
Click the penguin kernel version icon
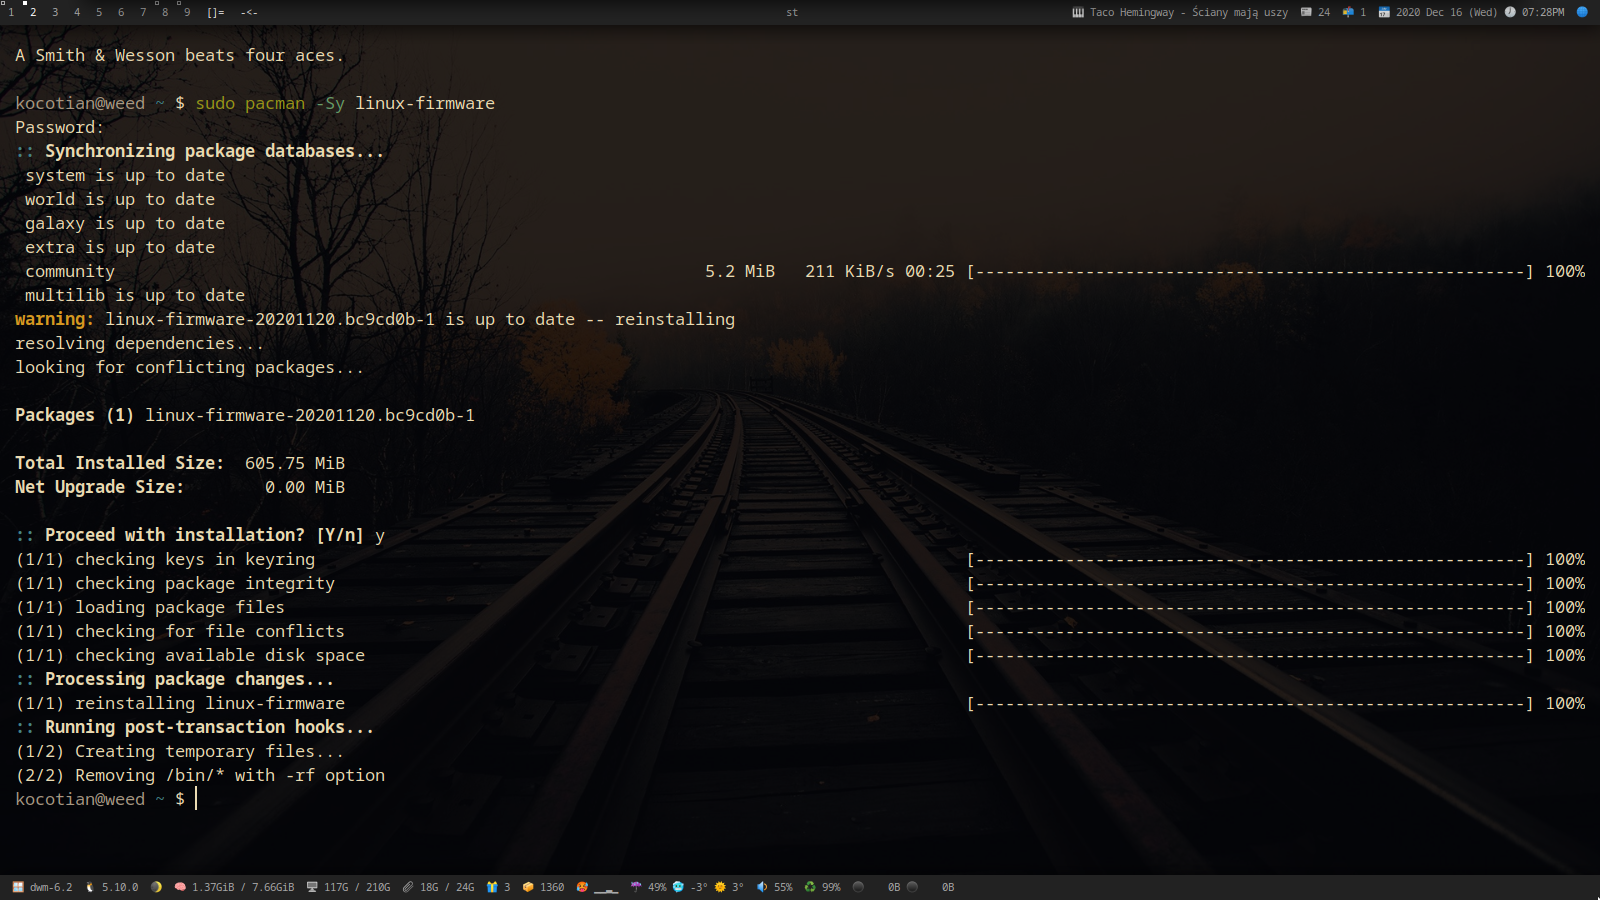point(90,887)
